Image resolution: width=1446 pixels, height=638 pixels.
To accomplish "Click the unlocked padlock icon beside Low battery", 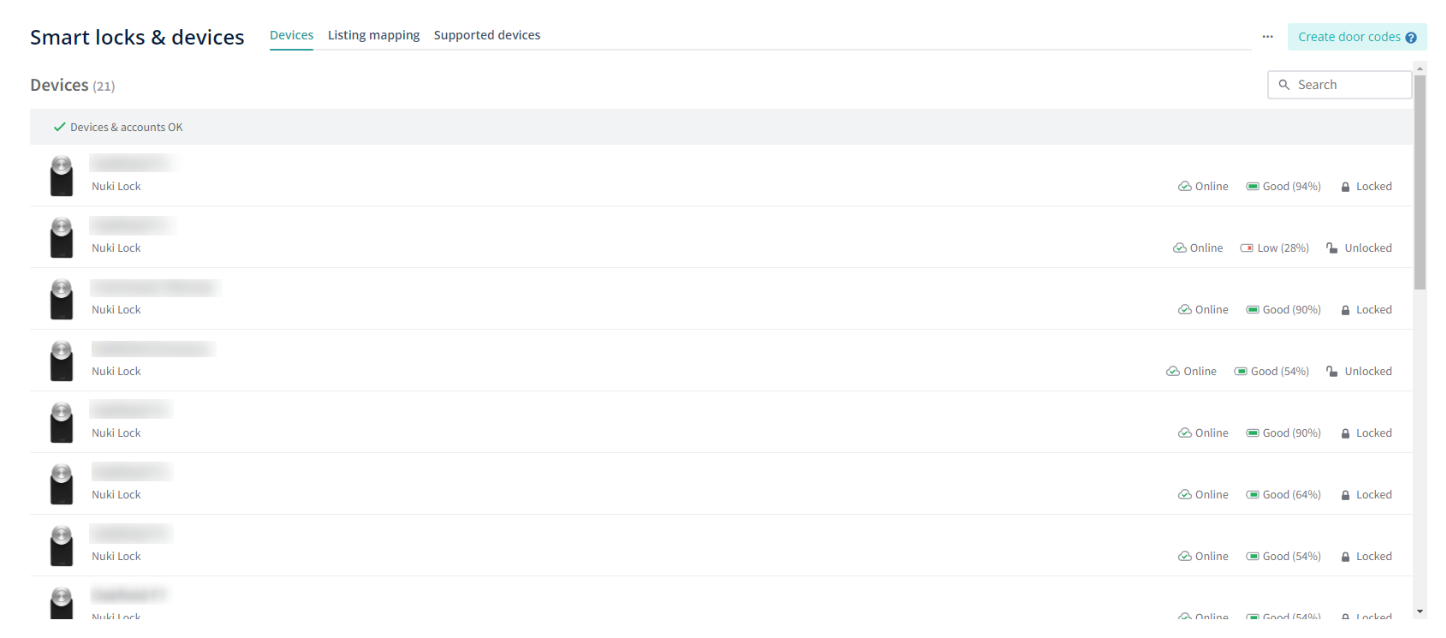I will tap(1332, 248).
